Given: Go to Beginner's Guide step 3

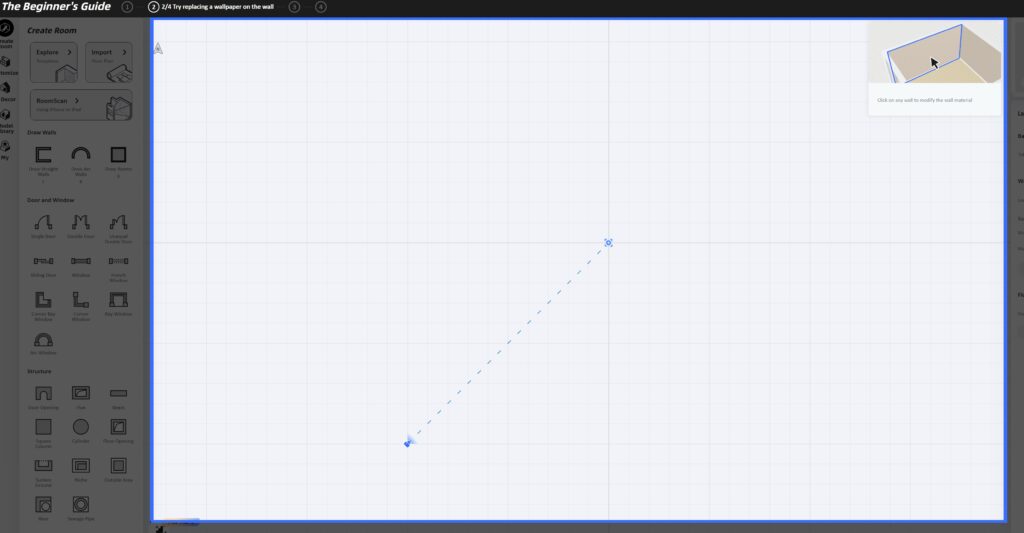Looking at the screenshot, I should click(x=295, y=7).
